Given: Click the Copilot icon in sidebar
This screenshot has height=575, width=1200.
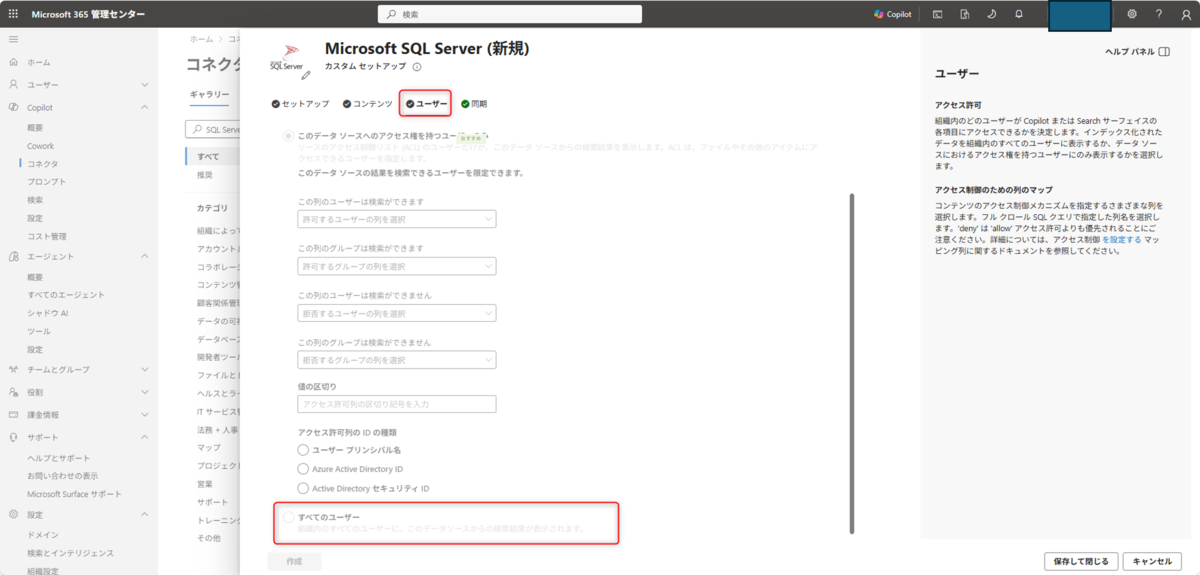Looking at the screenshot, I should [x=13, y=107].
